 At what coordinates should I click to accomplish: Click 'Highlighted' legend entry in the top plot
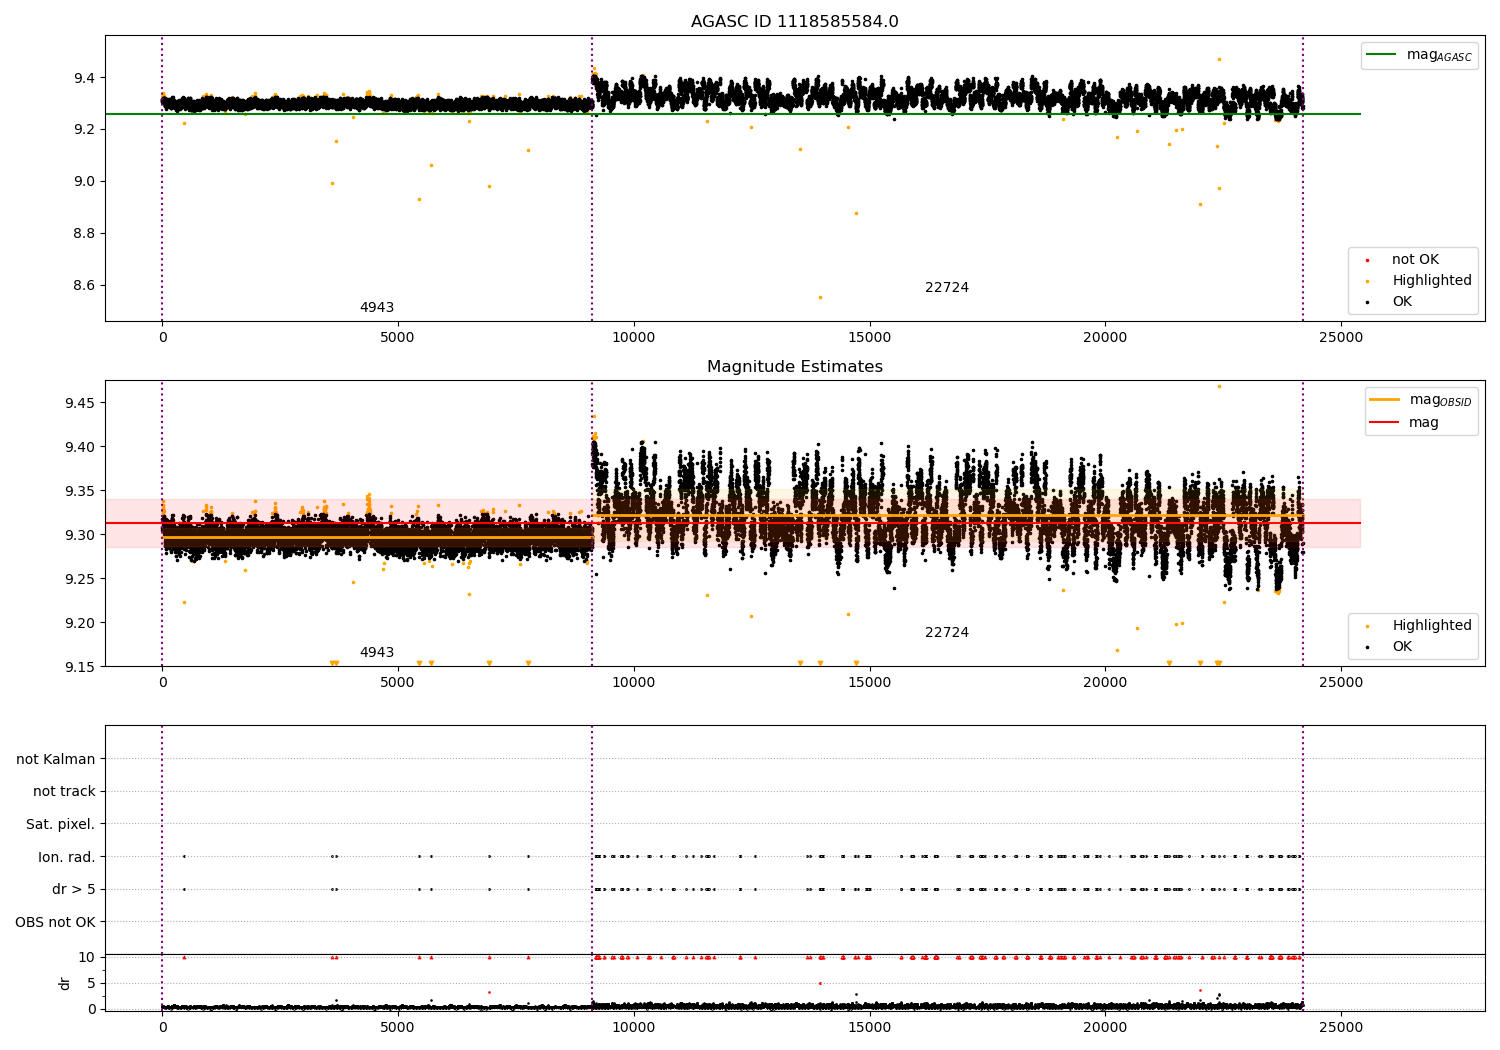[1432, 281]
